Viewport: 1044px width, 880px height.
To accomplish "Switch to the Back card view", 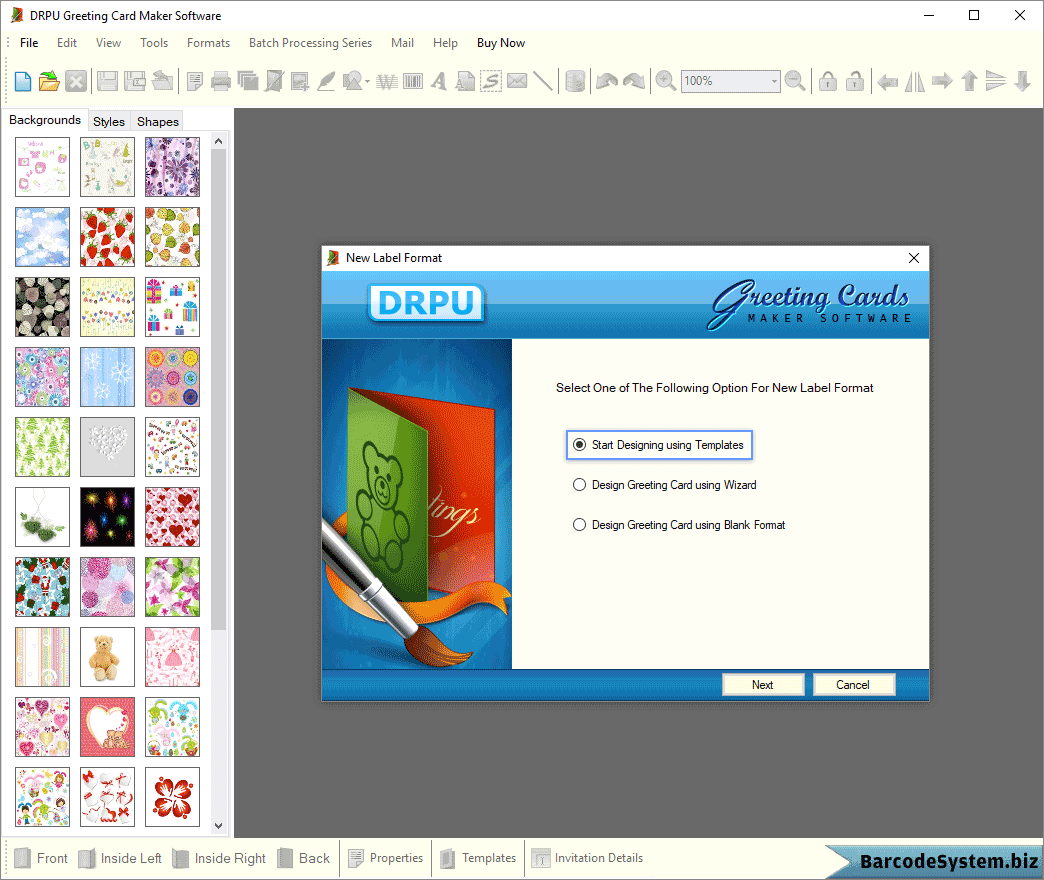I will pos(304,858).
